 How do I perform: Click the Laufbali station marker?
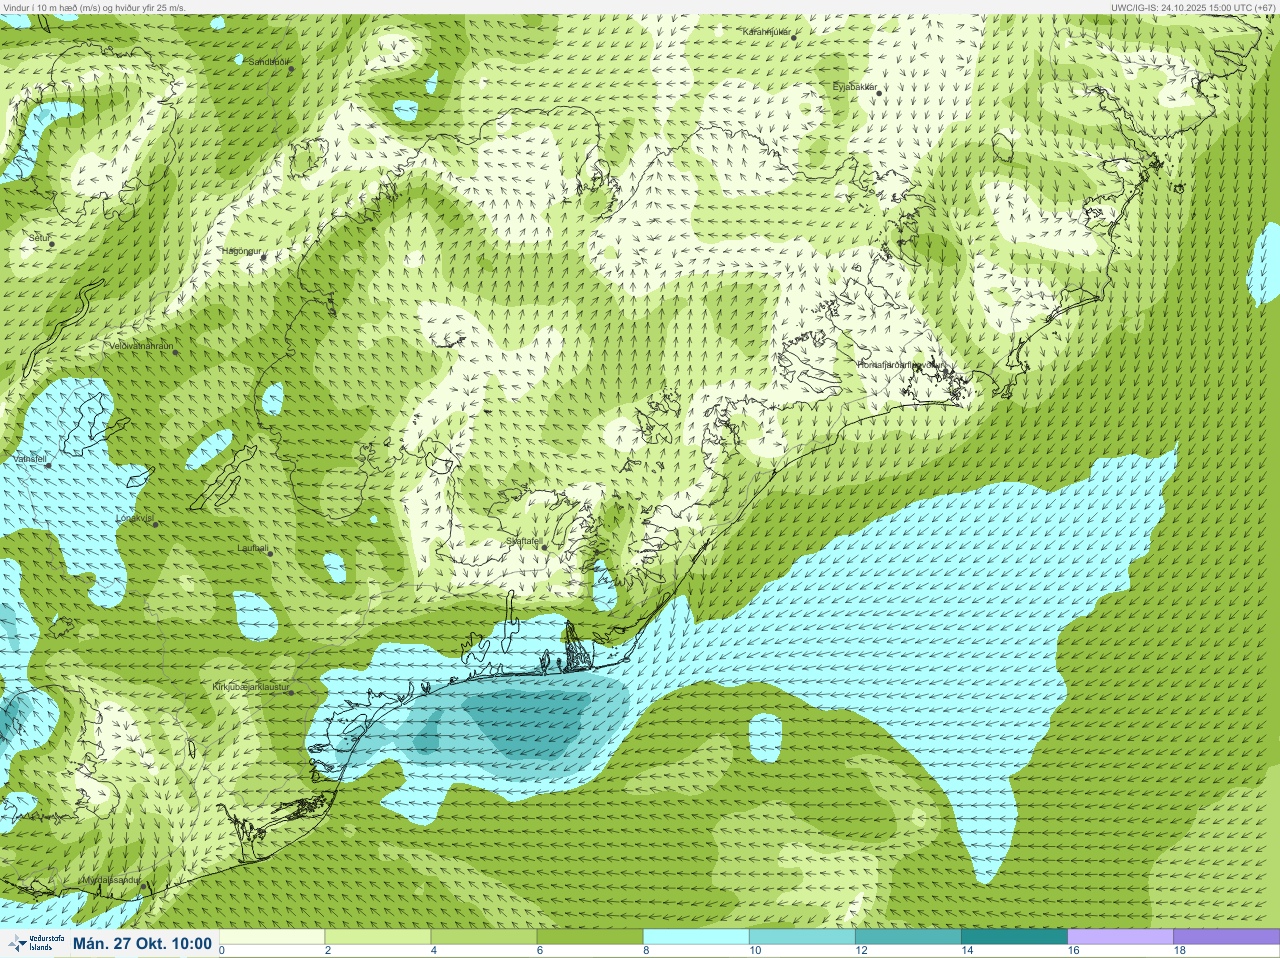269,553
